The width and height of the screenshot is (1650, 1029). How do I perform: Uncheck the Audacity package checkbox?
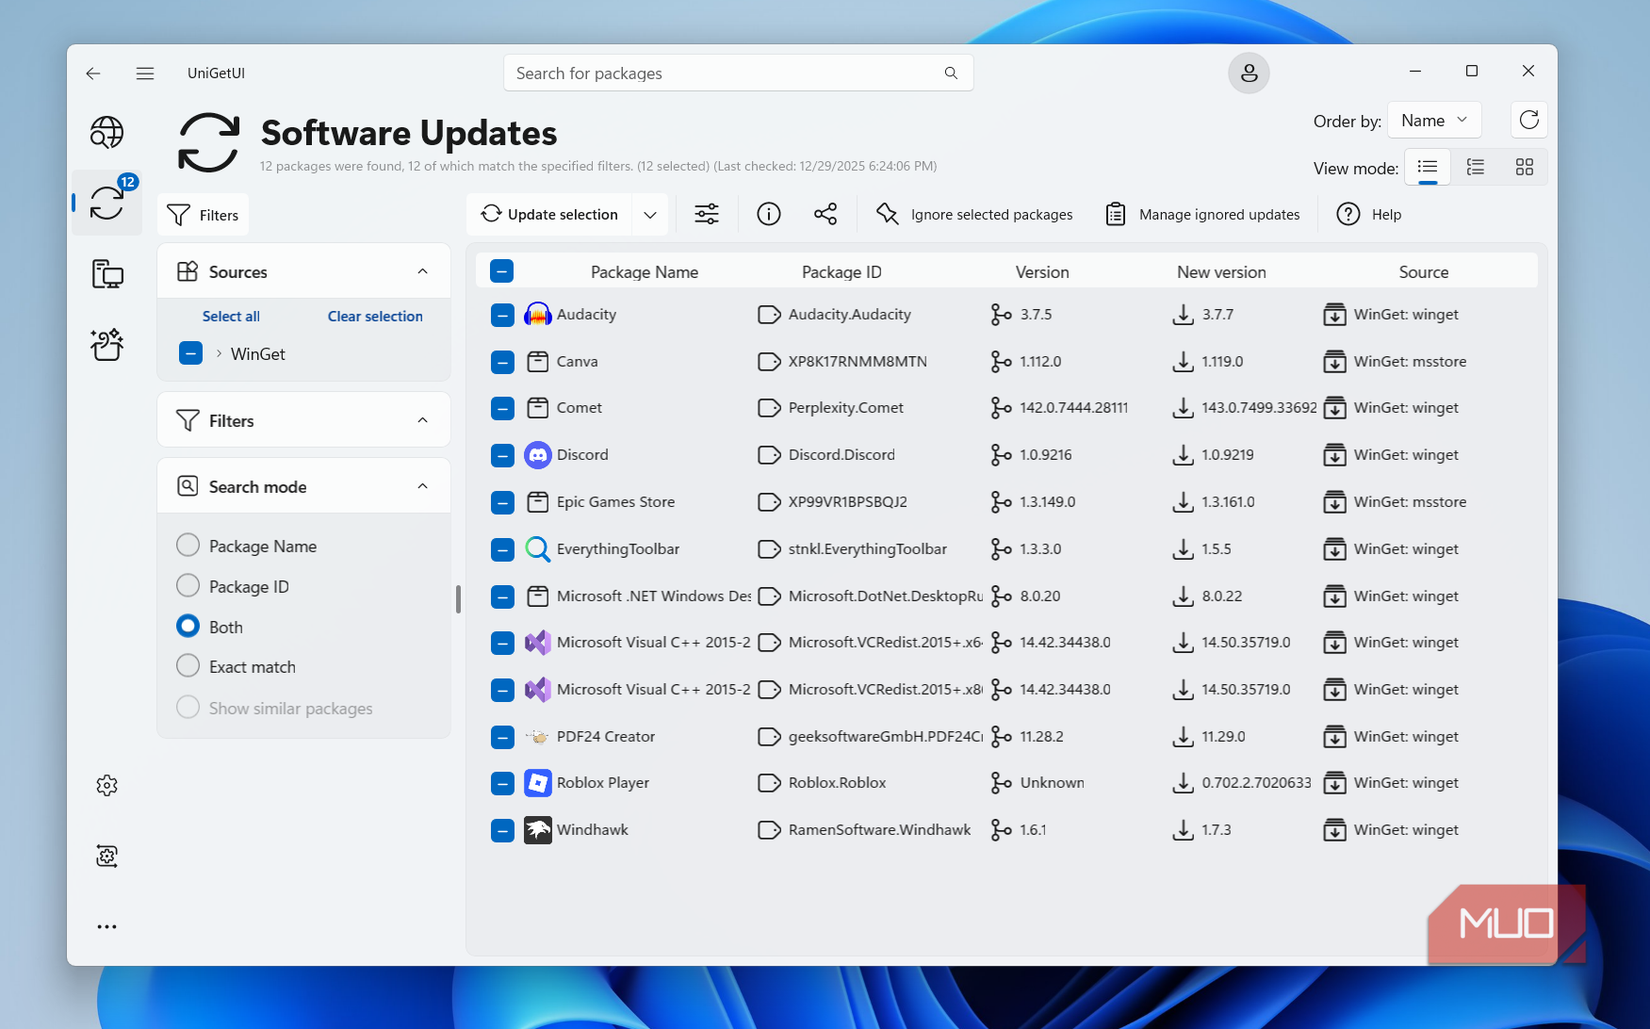point(501,314)
